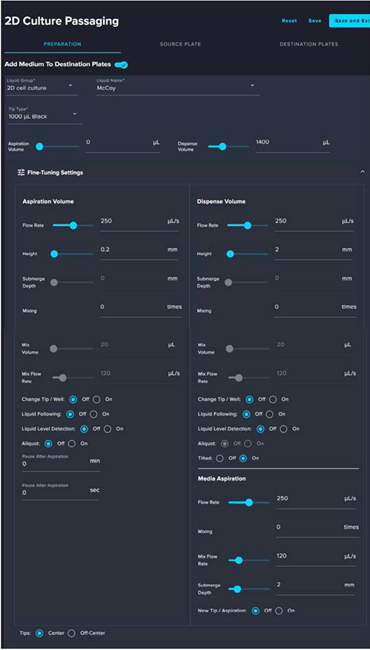The width and height of the screenshot is (370, 650).
Task: Click Media Aspiration Submerge Depth 2 field
Action: coord(315,587)
